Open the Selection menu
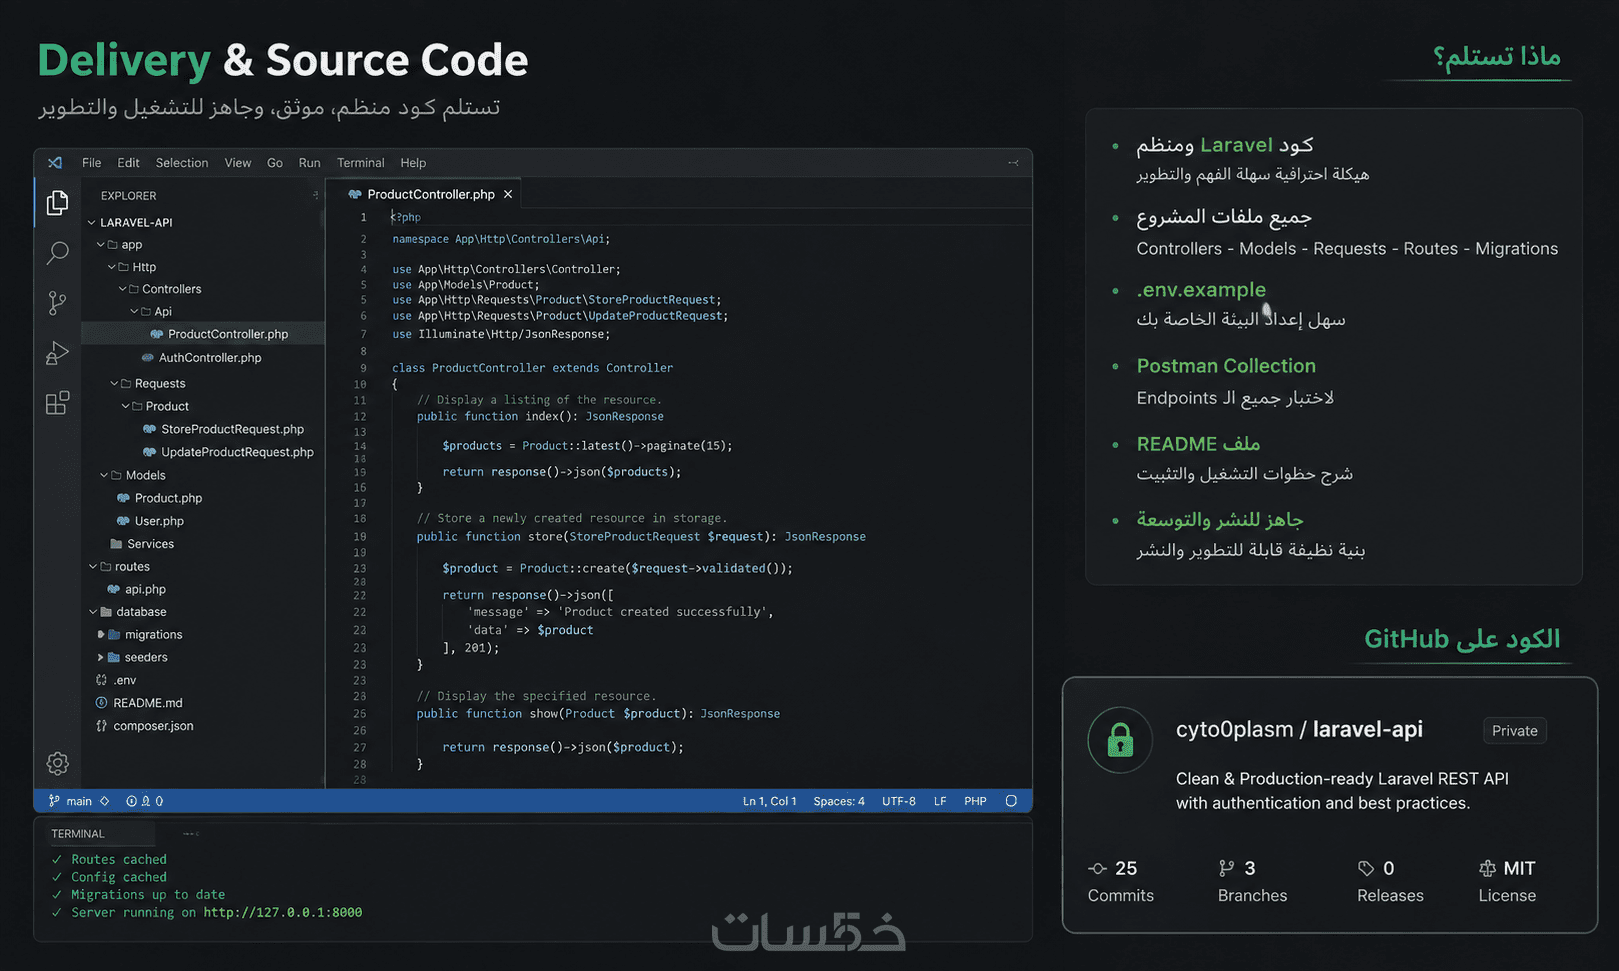Screen dimensions: 1619x971 point(182,163)
